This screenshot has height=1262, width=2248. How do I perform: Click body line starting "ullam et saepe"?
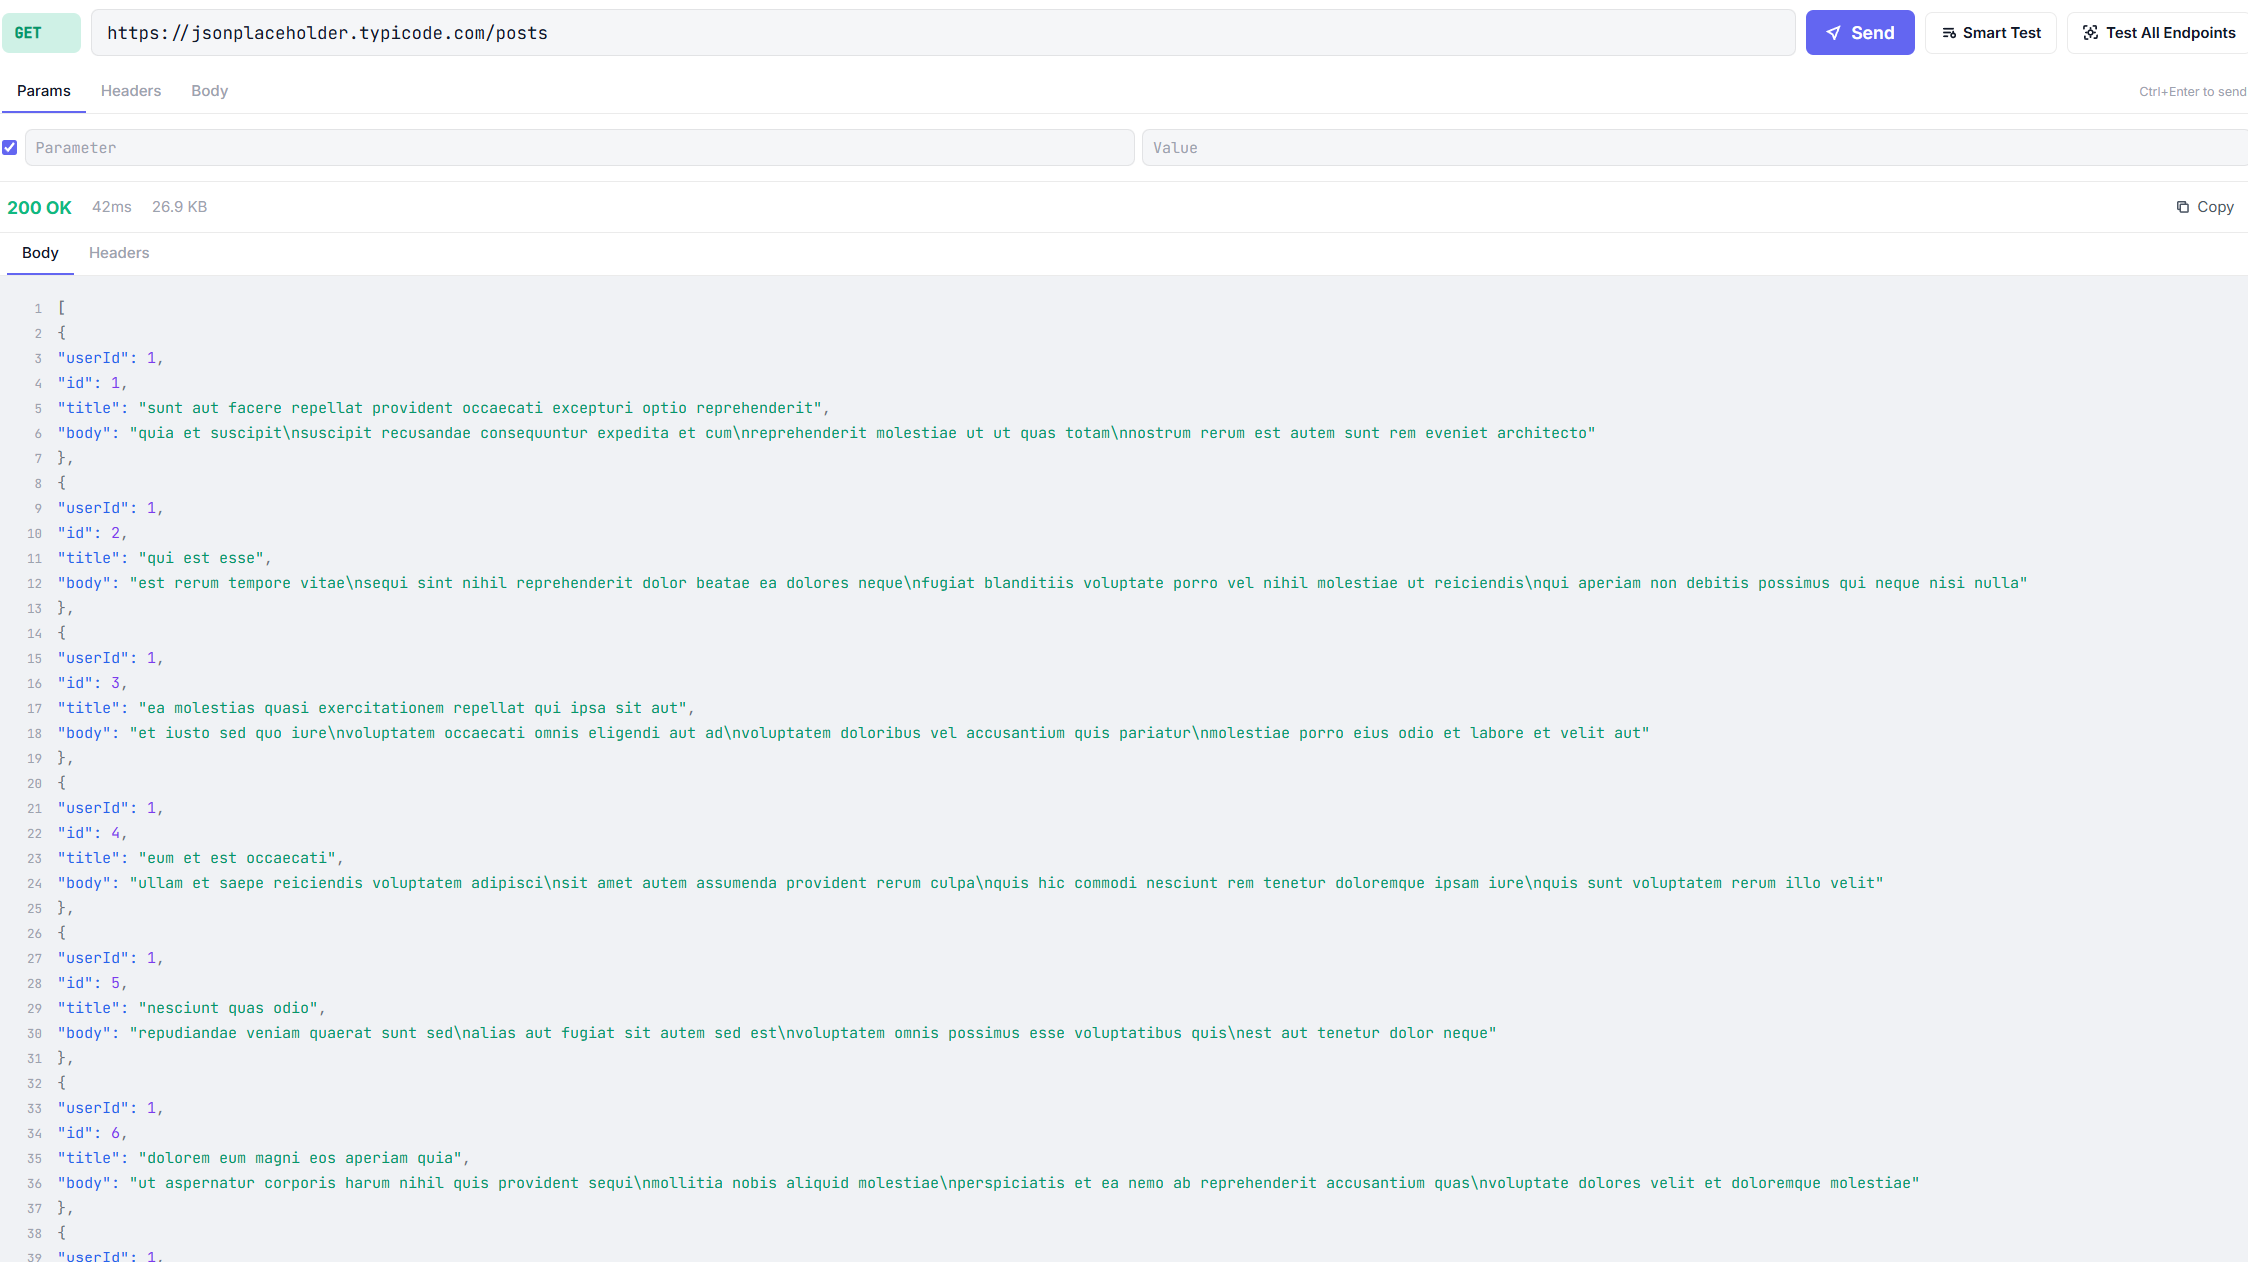971,883
